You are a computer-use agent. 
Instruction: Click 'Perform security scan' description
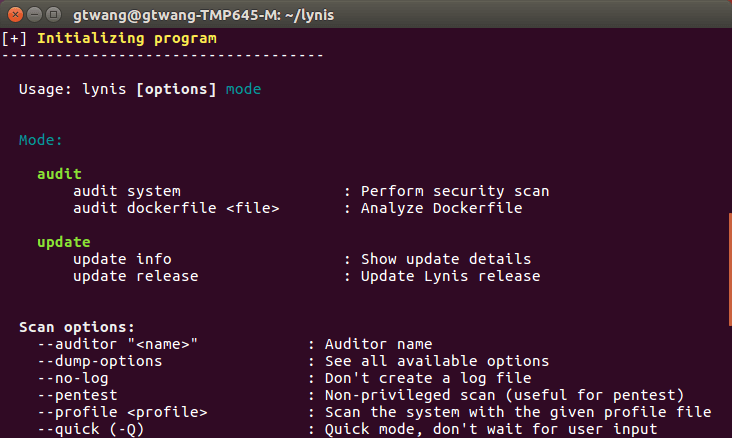click(x=455, y=191)
